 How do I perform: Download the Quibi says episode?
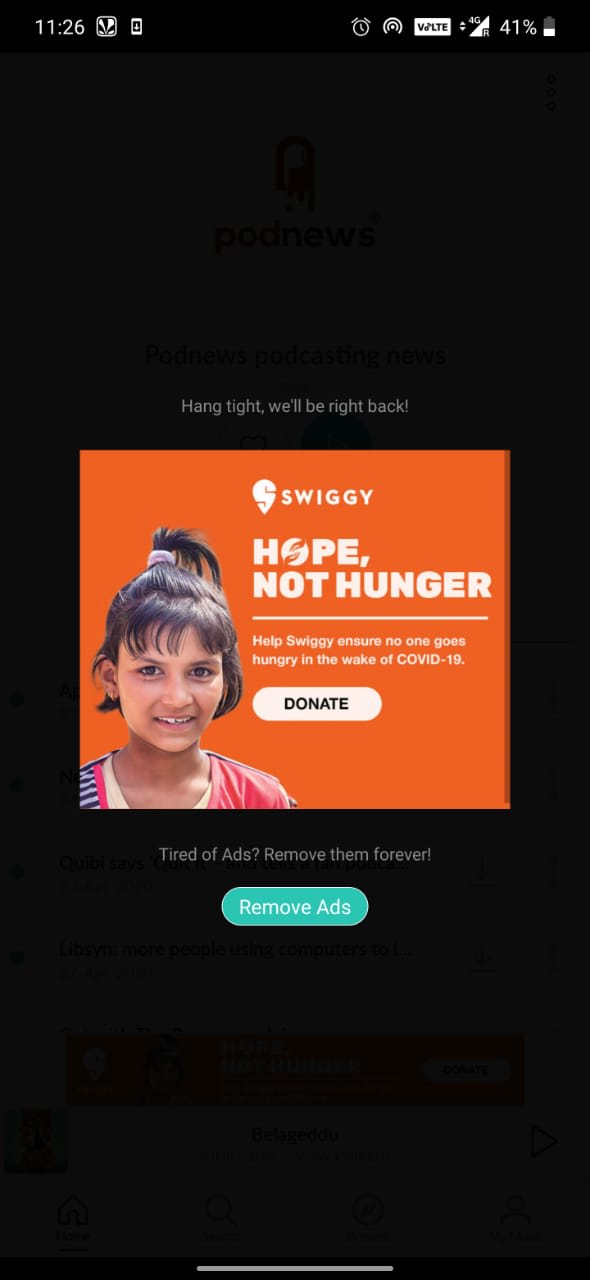point(482,871)
